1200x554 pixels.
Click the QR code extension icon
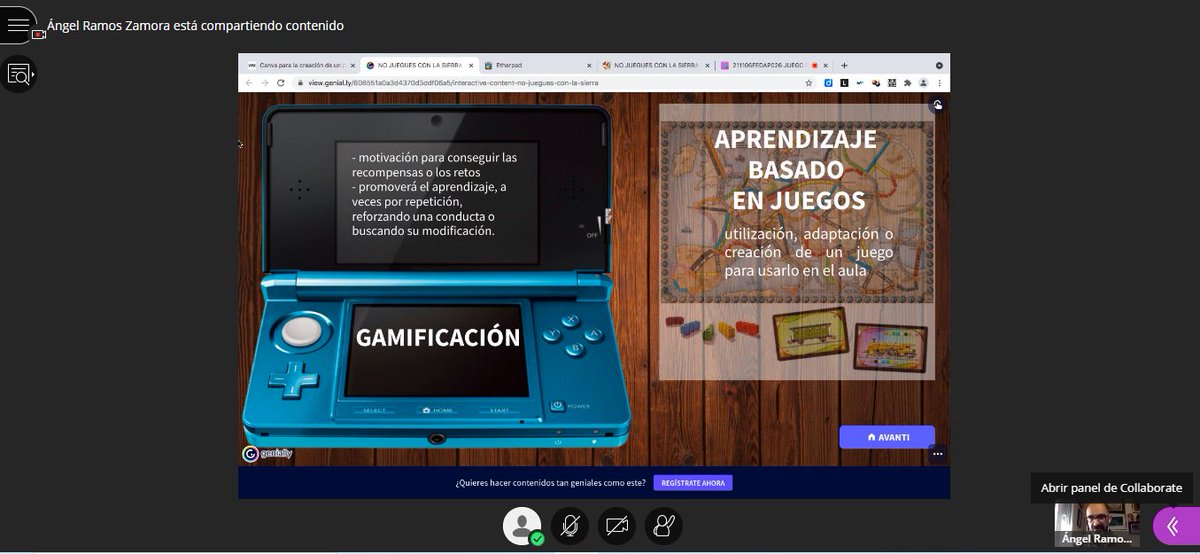(x=891, y=83)
